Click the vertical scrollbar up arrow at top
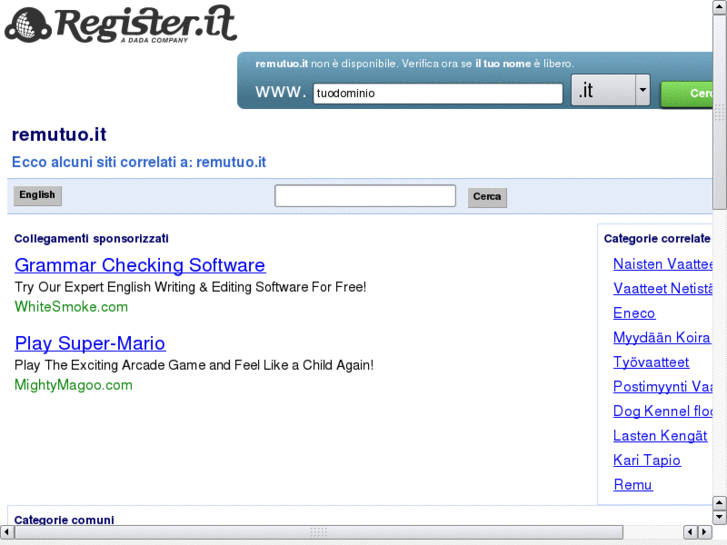 point(719,7)
